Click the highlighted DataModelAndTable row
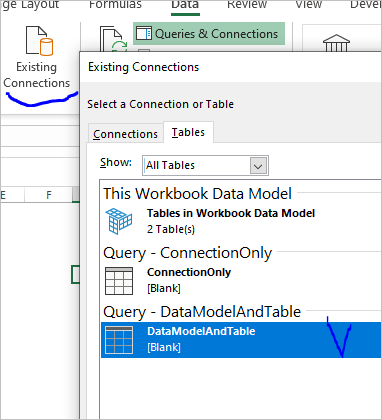This screenshot has width=382, height=420. pyautogui.click(x=241, y=340)
